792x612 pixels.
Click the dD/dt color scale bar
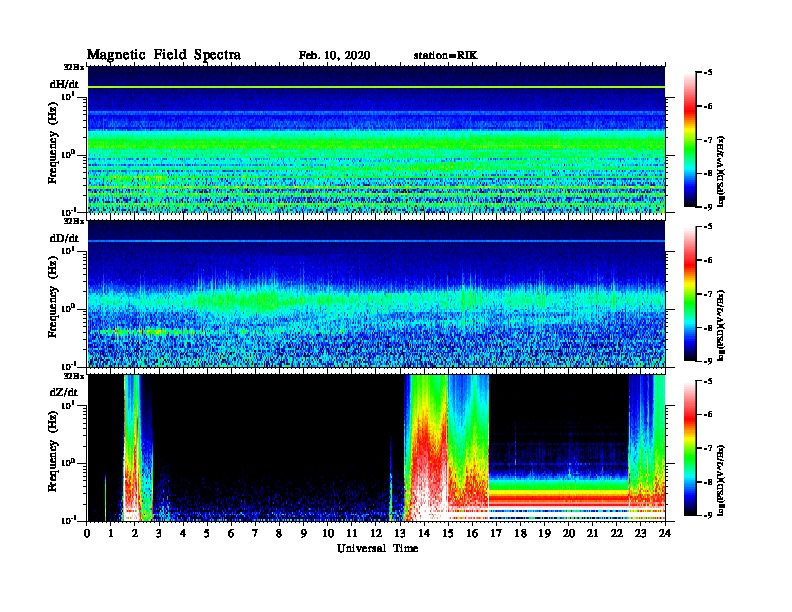point(690,294)
